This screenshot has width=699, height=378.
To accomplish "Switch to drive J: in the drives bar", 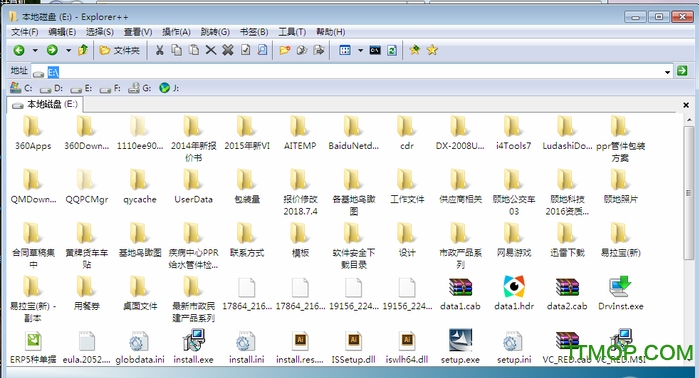I will (x=169, y=88).
